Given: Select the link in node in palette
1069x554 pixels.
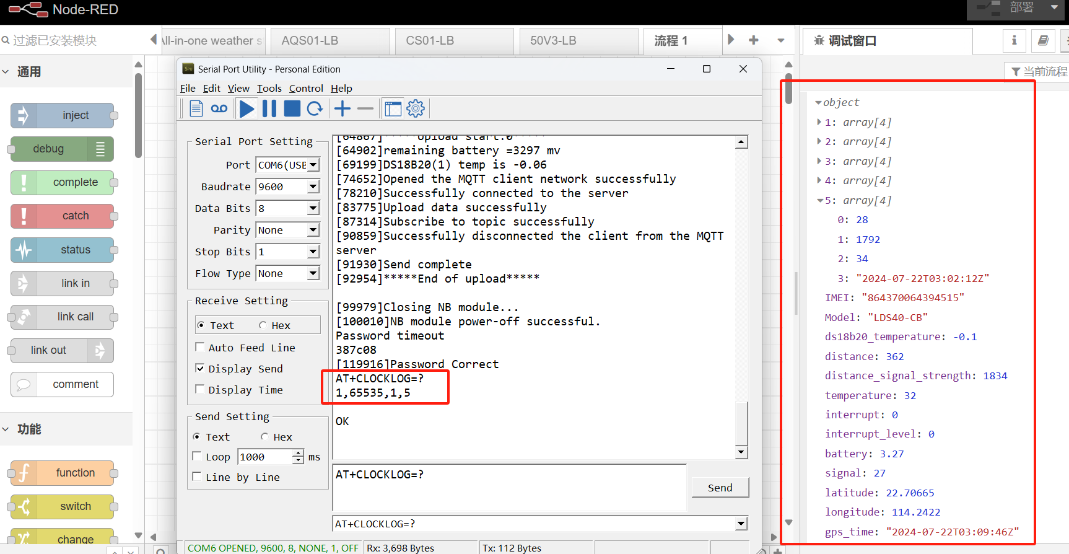Looking at the screenshot, I should [x=62, y=283].
